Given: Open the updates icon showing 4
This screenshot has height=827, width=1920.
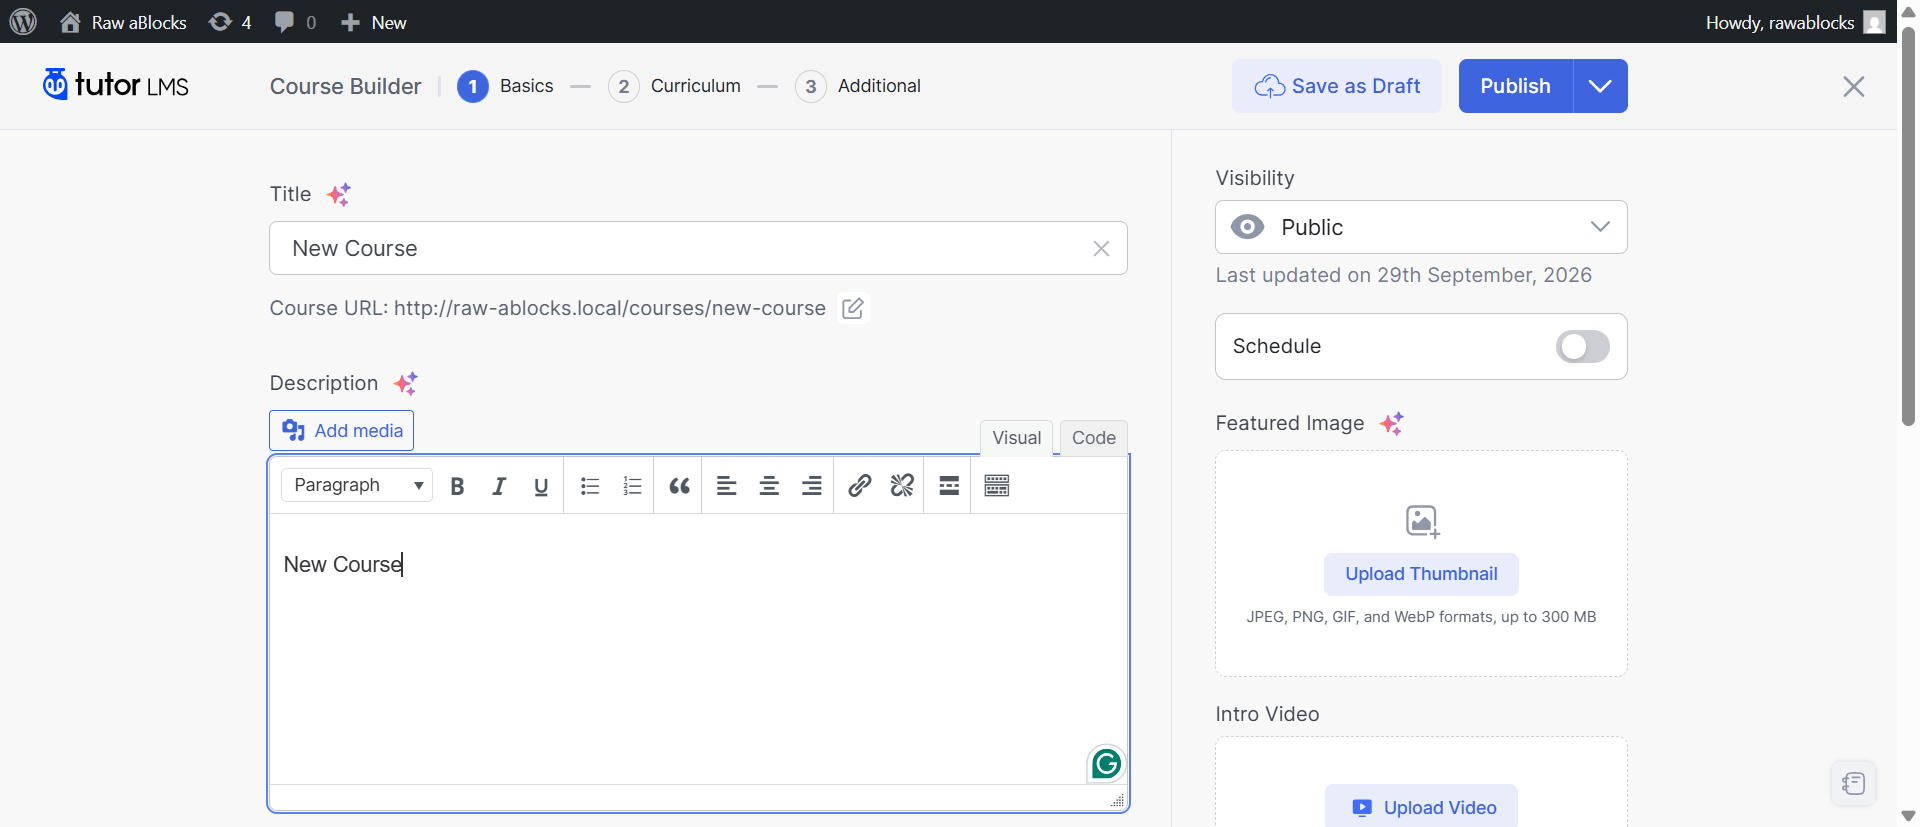Looking at the screenshot, I should [230, 22].
